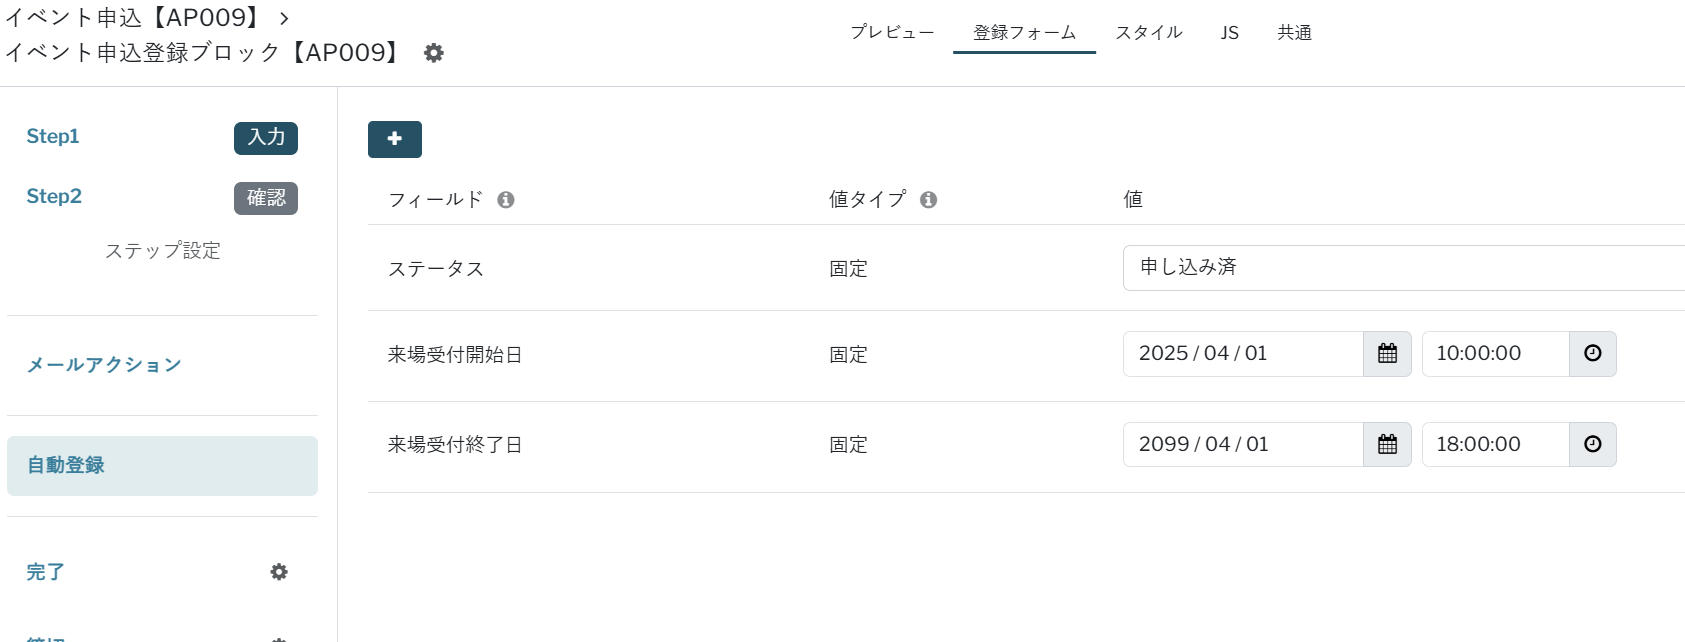Open the 共通 tab

coord(1294,33)
